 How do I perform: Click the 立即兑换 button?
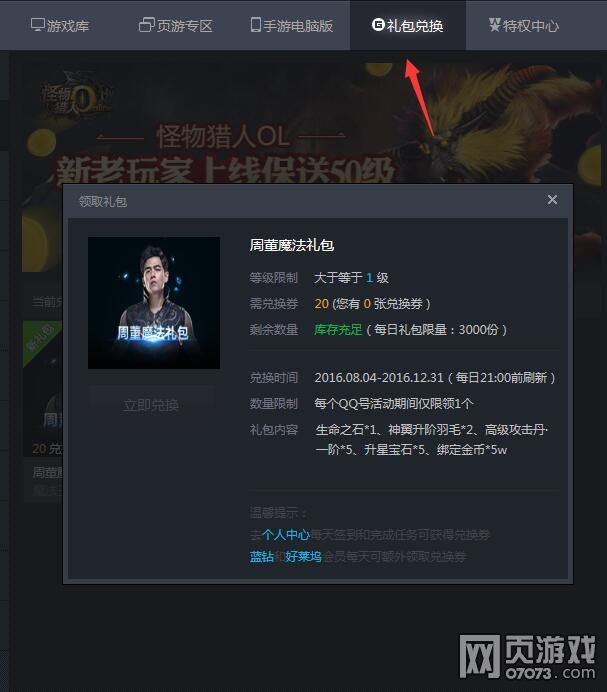pyautogui.click(x=151, y=405)
